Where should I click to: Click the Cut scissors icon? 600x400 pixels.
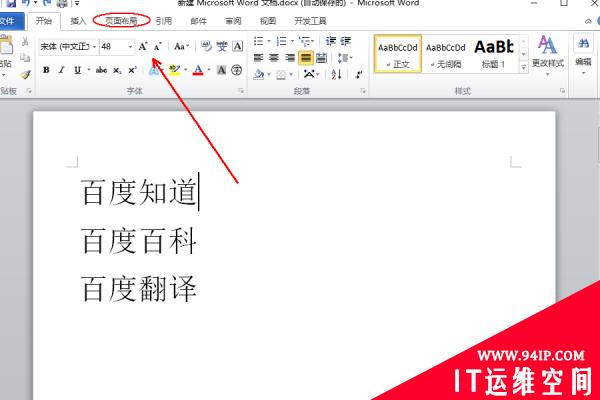tap(25, 41)
